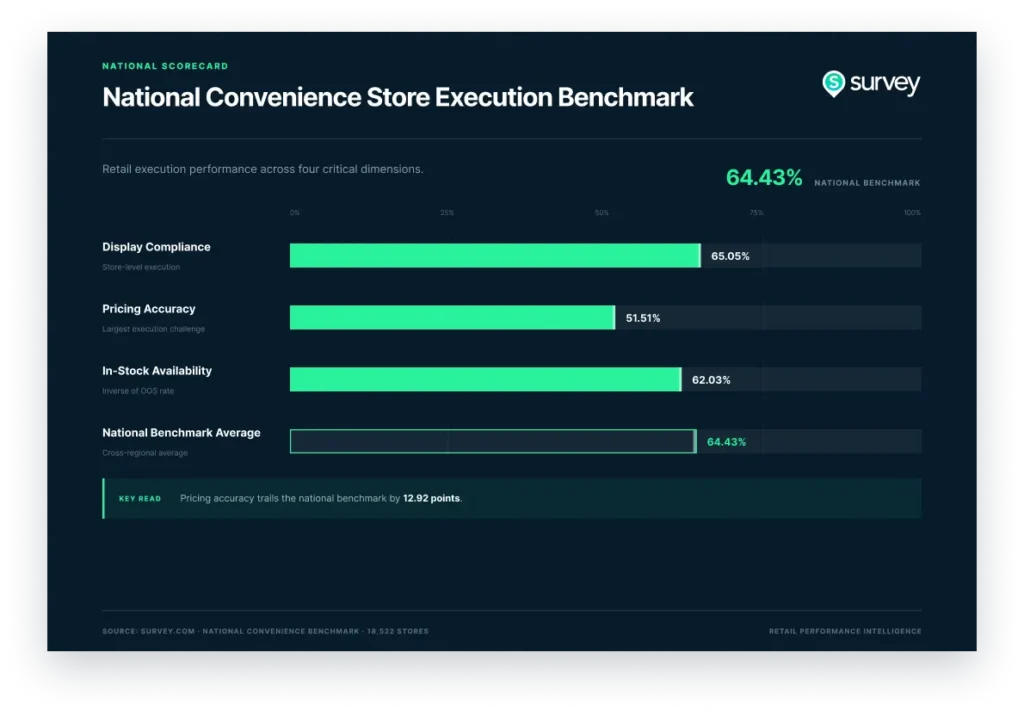Click the bold '12.92 points' text
1024x714 pixels.
coord(431,498)
